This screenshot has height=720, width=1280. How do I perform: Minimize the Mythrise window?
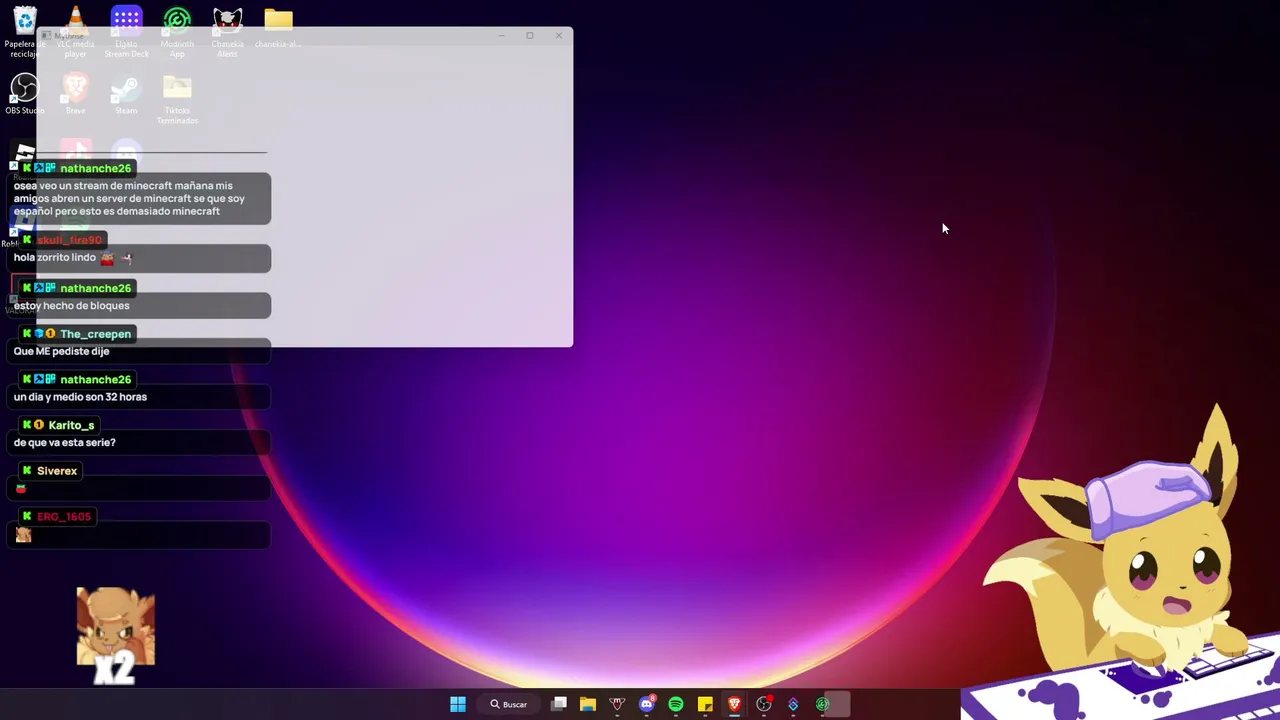tap(501, 36)
